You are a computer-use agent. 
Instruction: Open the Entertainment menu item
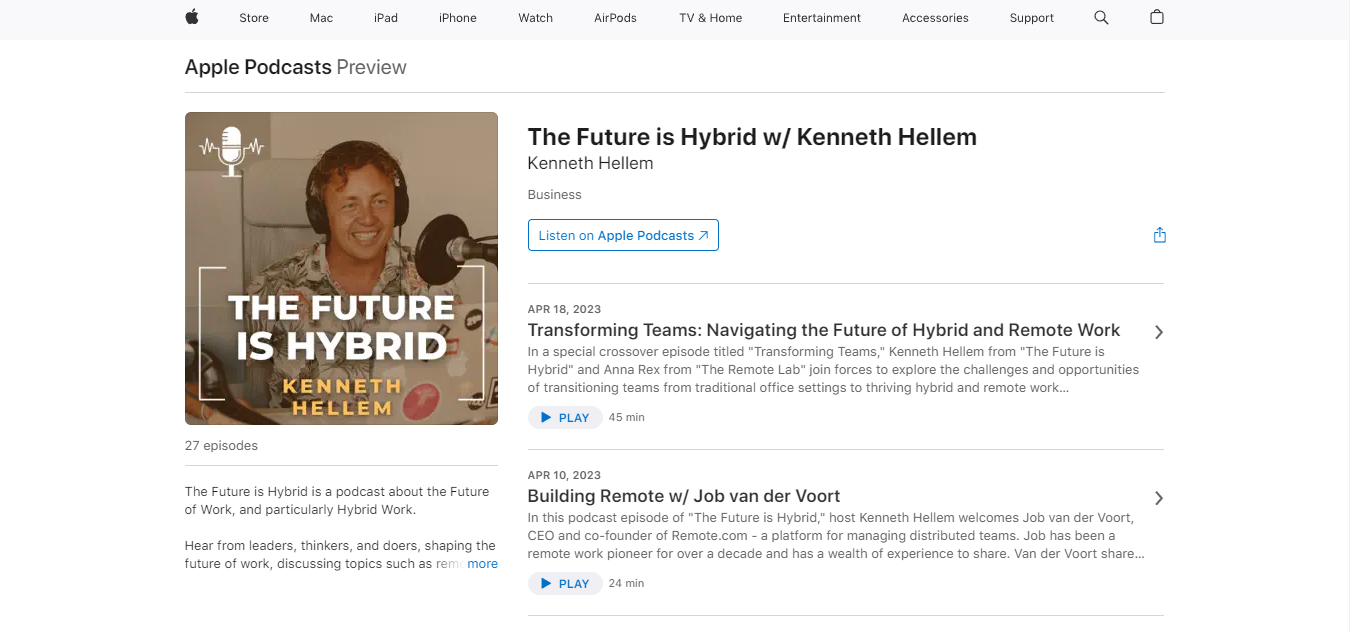(822, 18)
